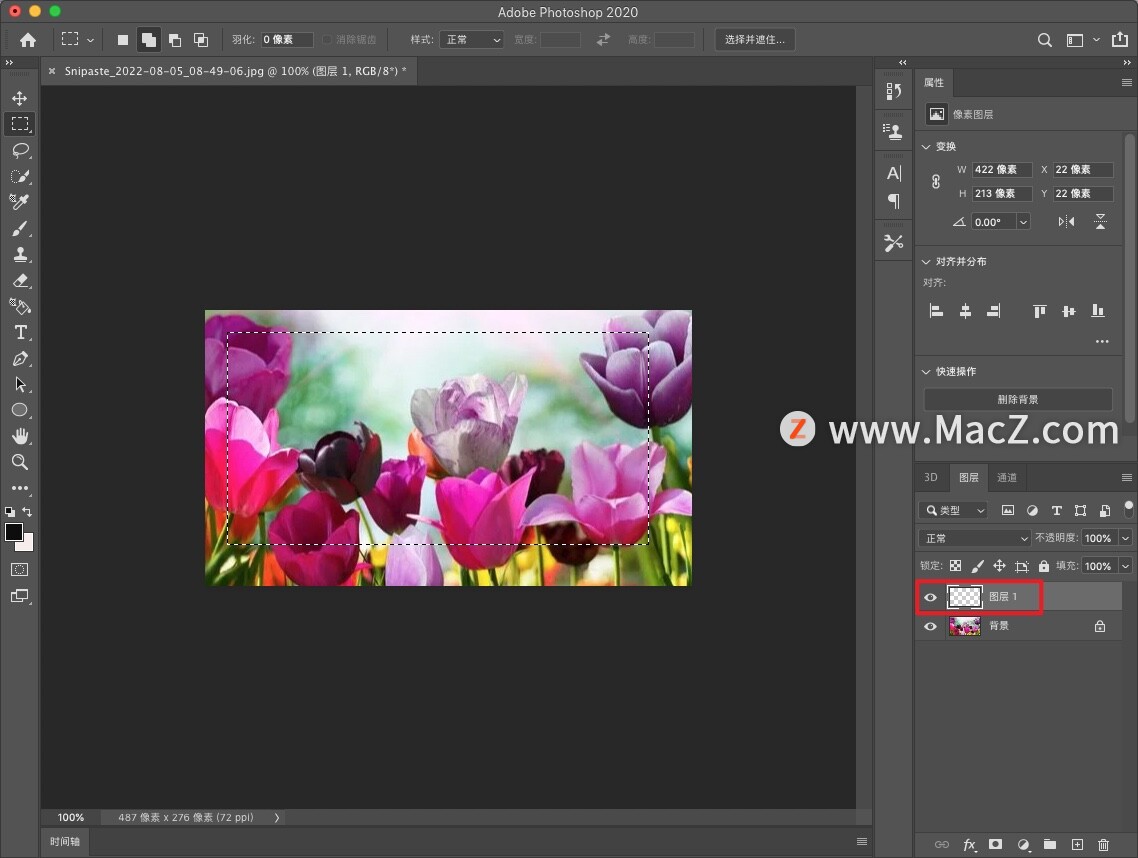This screenshot has height=858, width=1138.
Task: Click the foreground color black swatch
Action: (13, 531)
